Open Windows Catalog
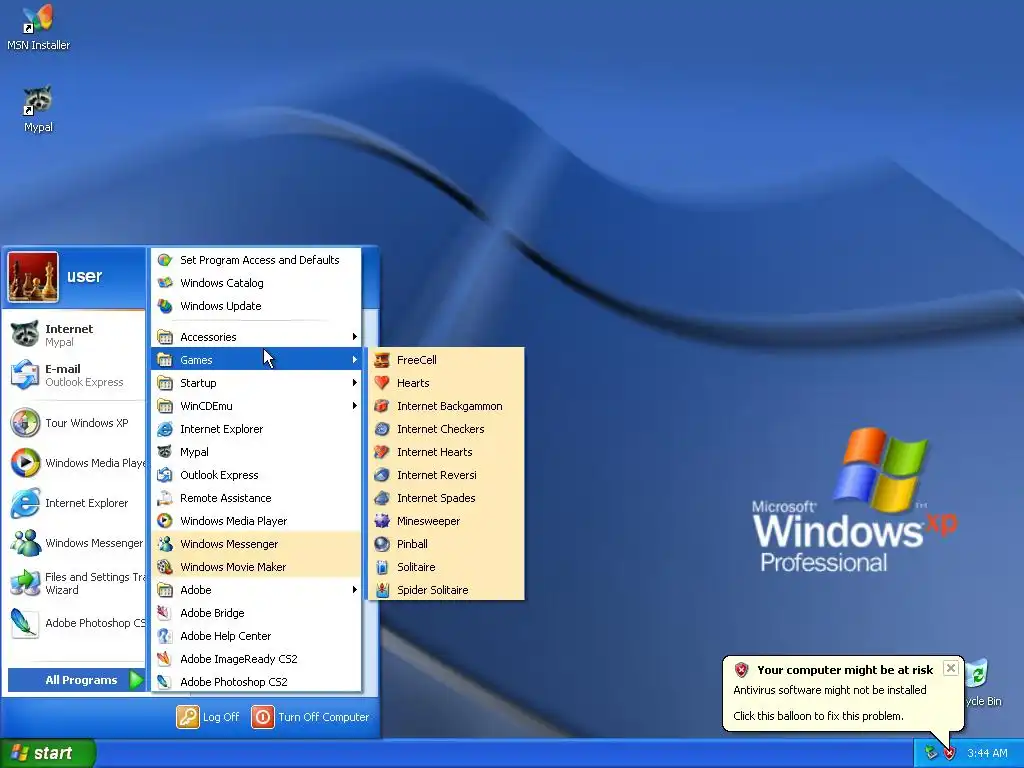Viewport: 1024px width, 768px height. 256,283
